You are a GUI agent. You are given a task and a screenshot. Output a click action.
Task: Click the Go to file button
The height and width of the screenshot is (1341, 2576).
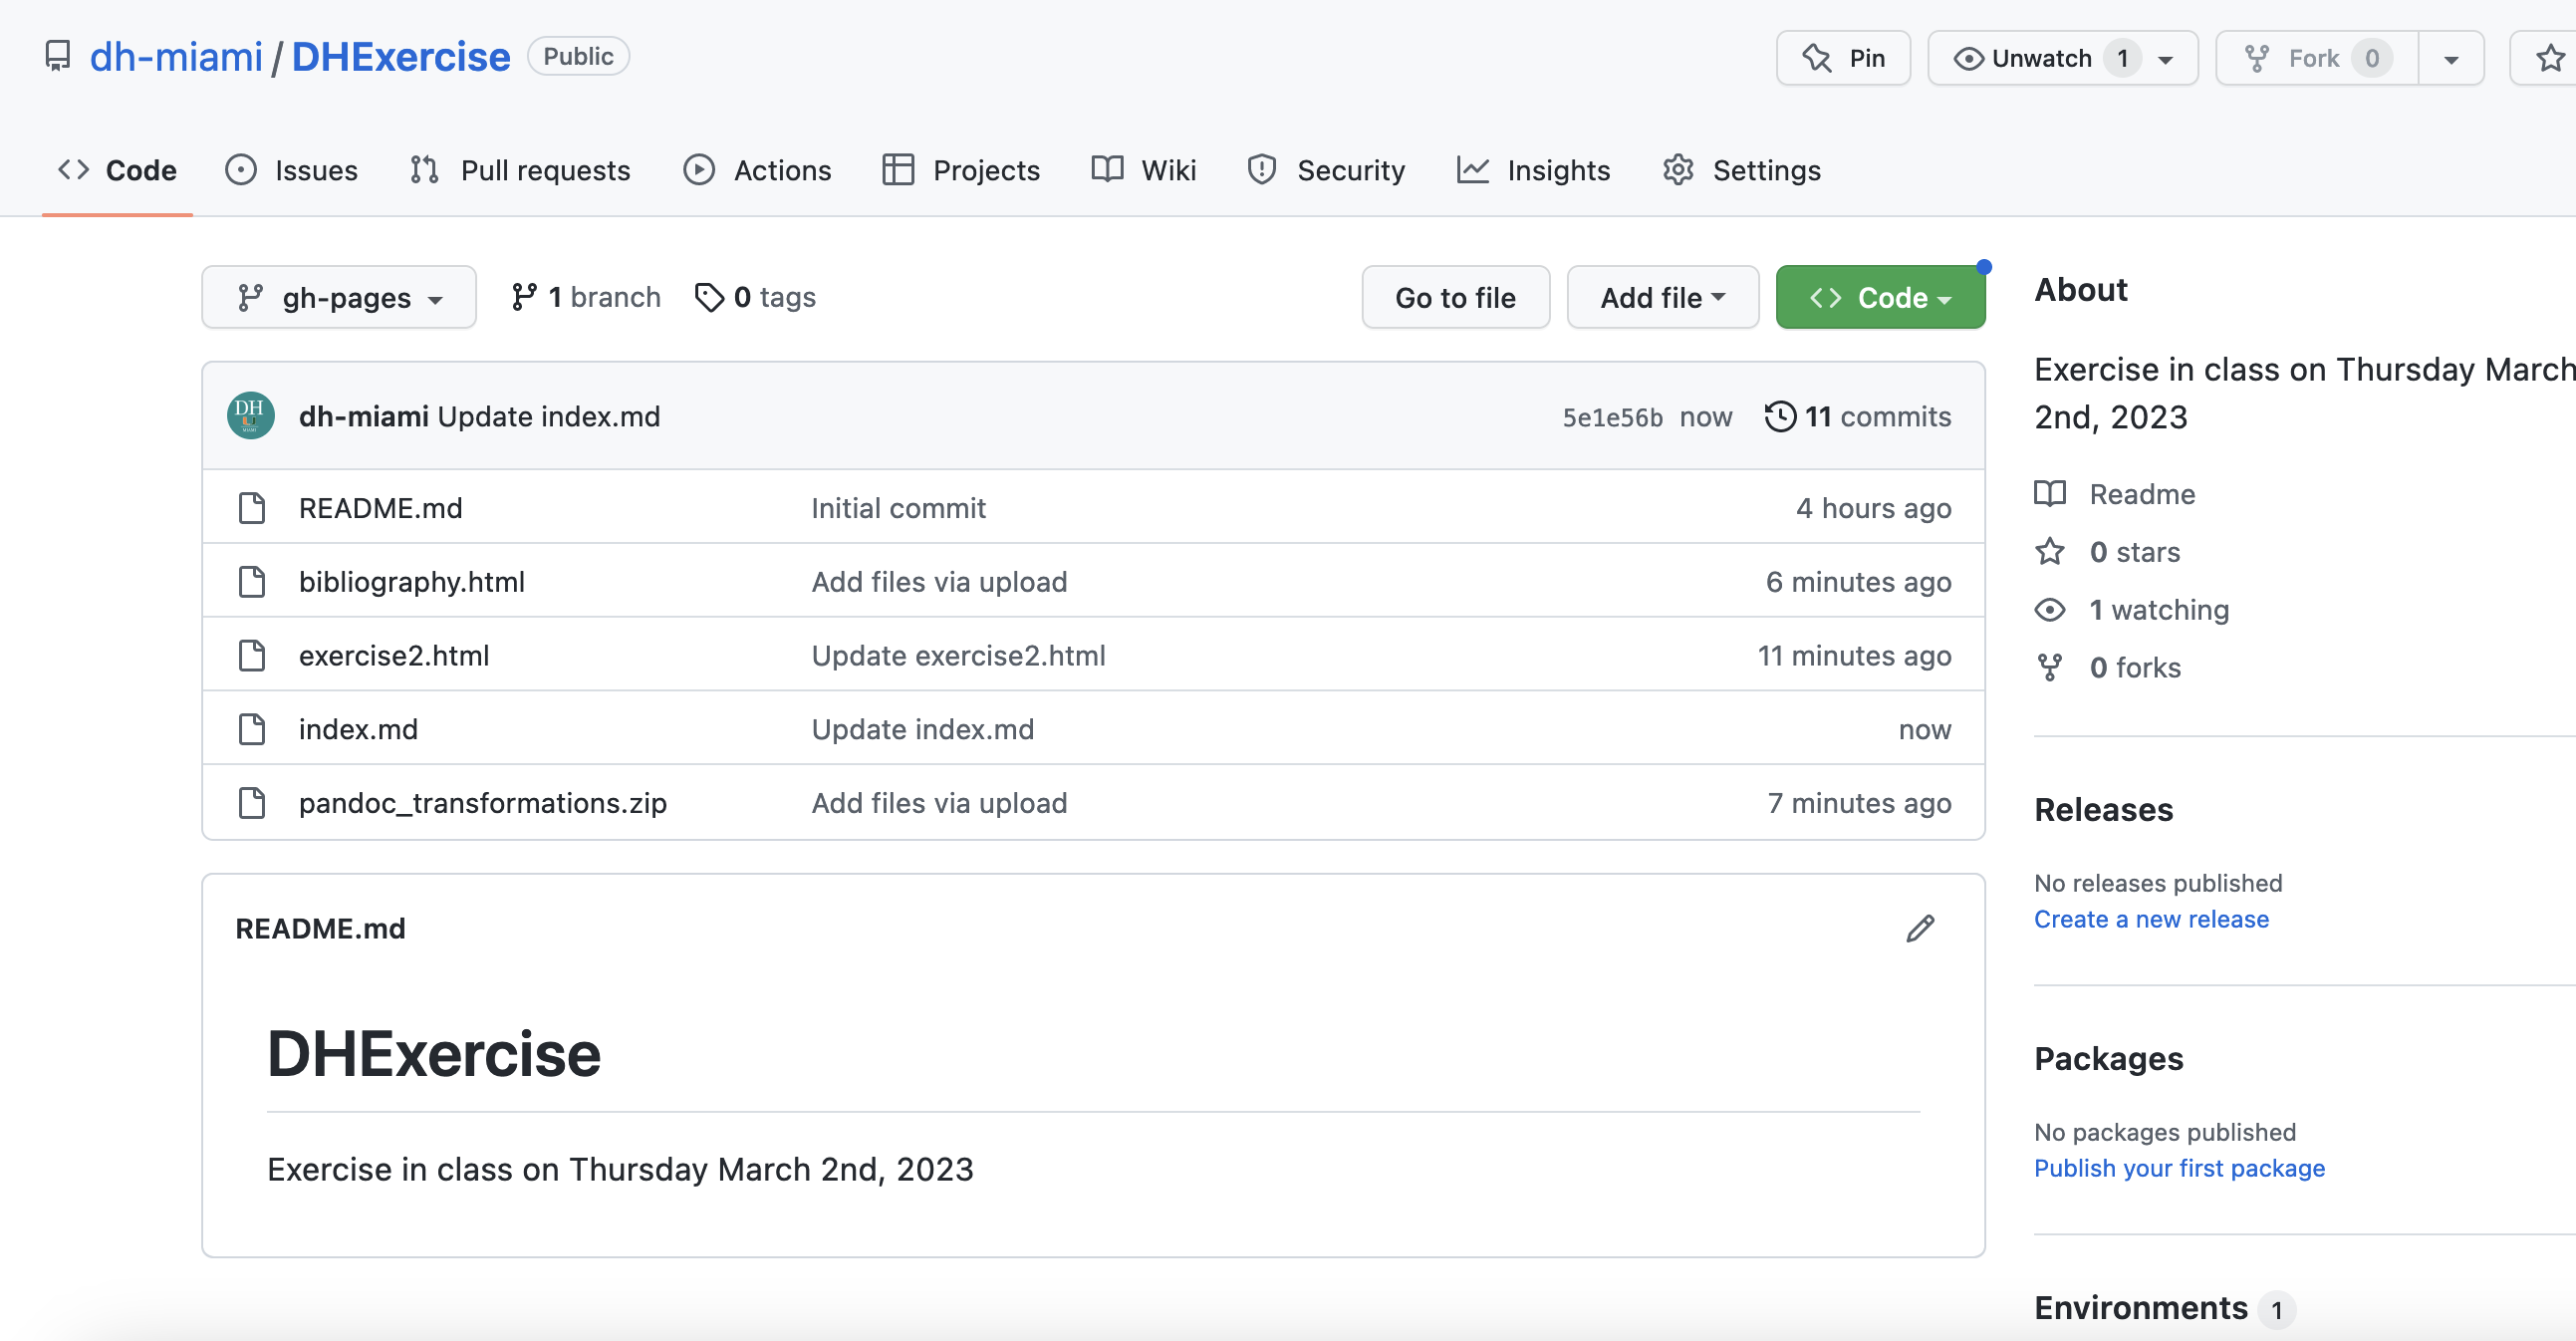pyautogui.click(x=1455, y=297)
